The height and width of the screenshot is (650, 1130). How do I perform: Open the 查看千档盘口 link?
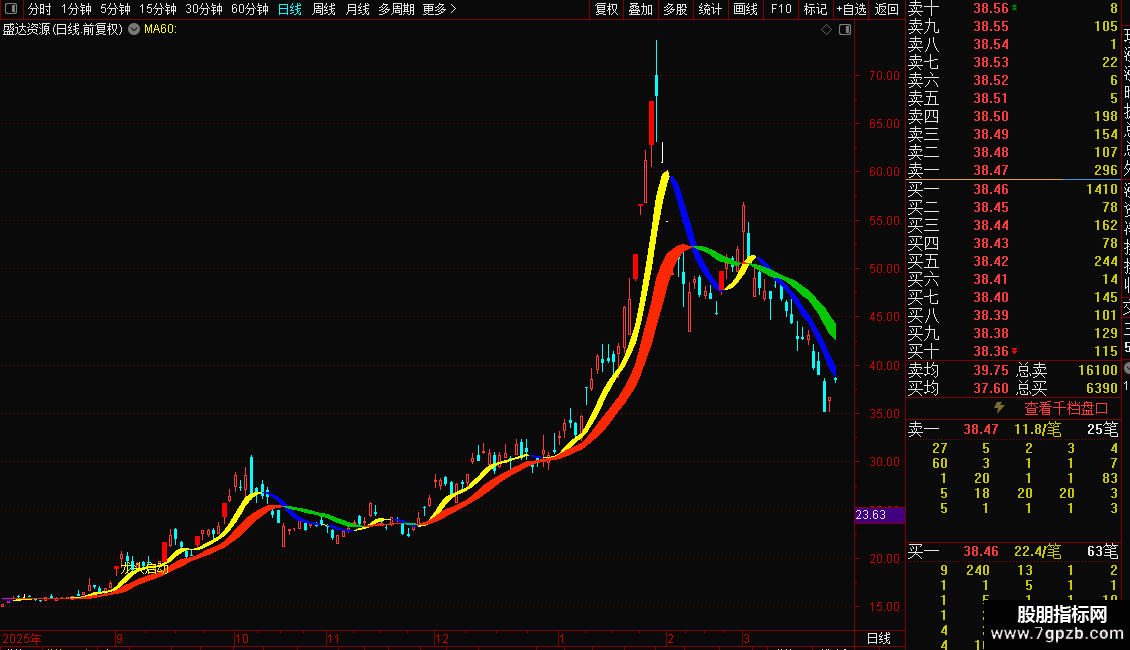(x=1066, y=409)
